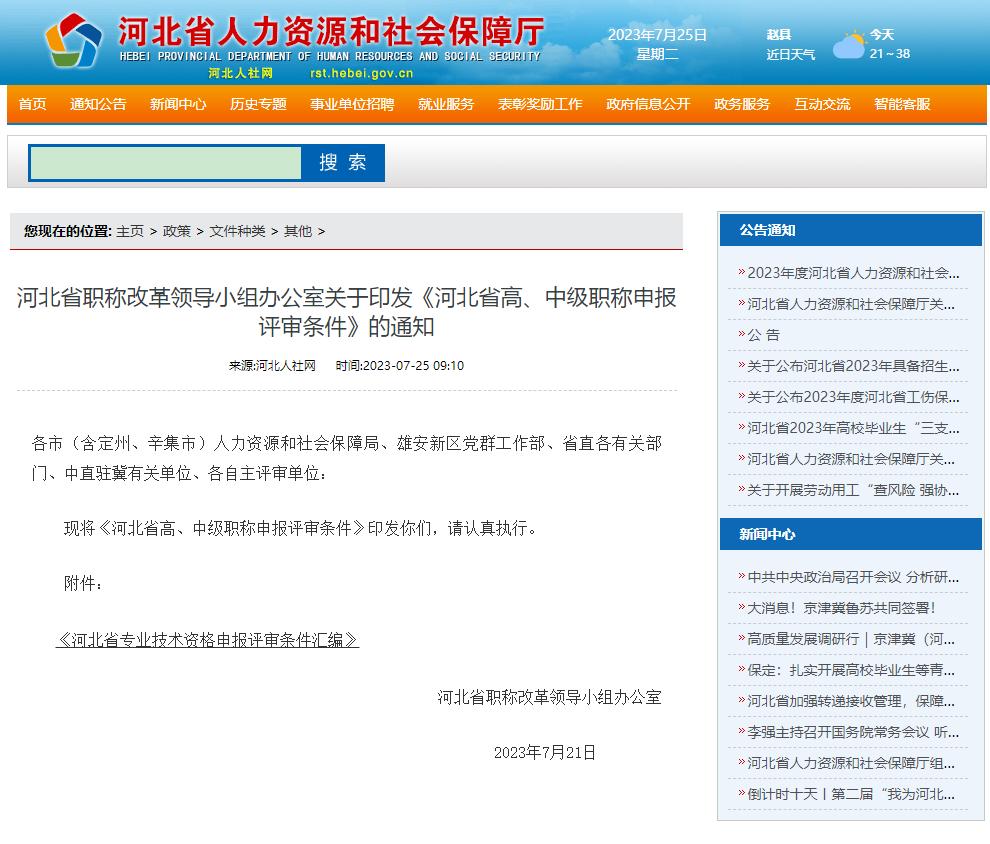Open 政府信息公开 navigation item
Screen dimensions: 990x844
pyautogui.click(x=648, y=104)
